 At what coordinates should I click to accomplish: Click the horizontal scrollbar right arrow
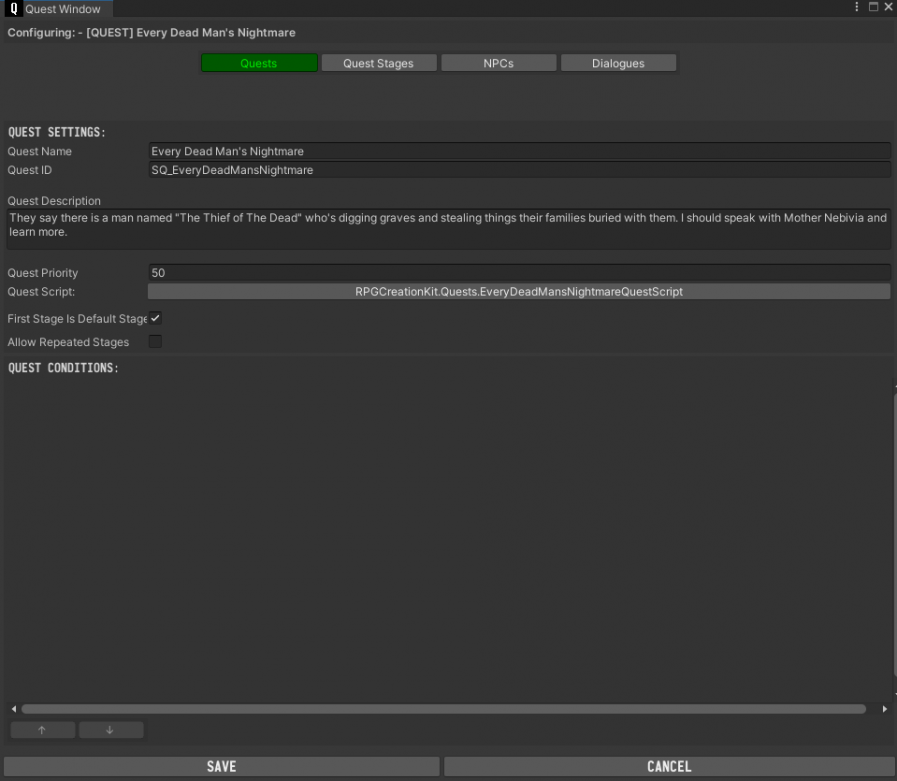pos(884,709)
